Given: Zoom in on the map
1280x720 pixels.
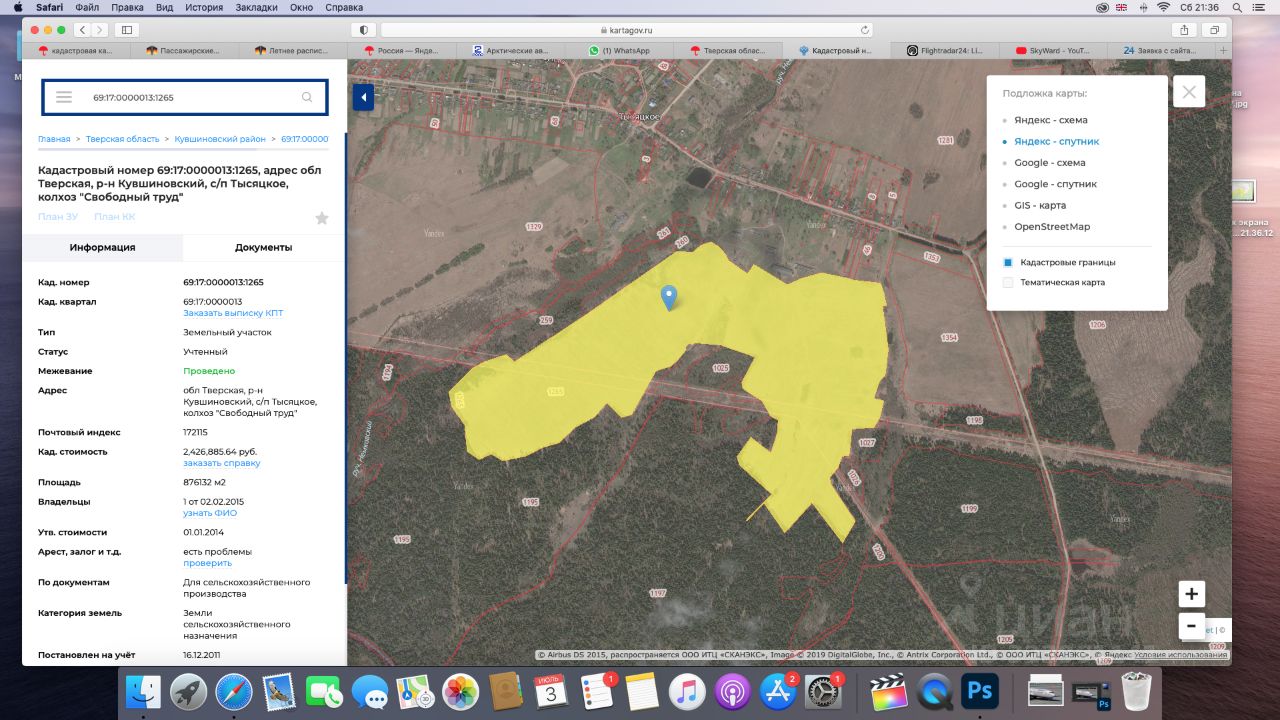Looking at the screenshot, I should coord(1191,594).
